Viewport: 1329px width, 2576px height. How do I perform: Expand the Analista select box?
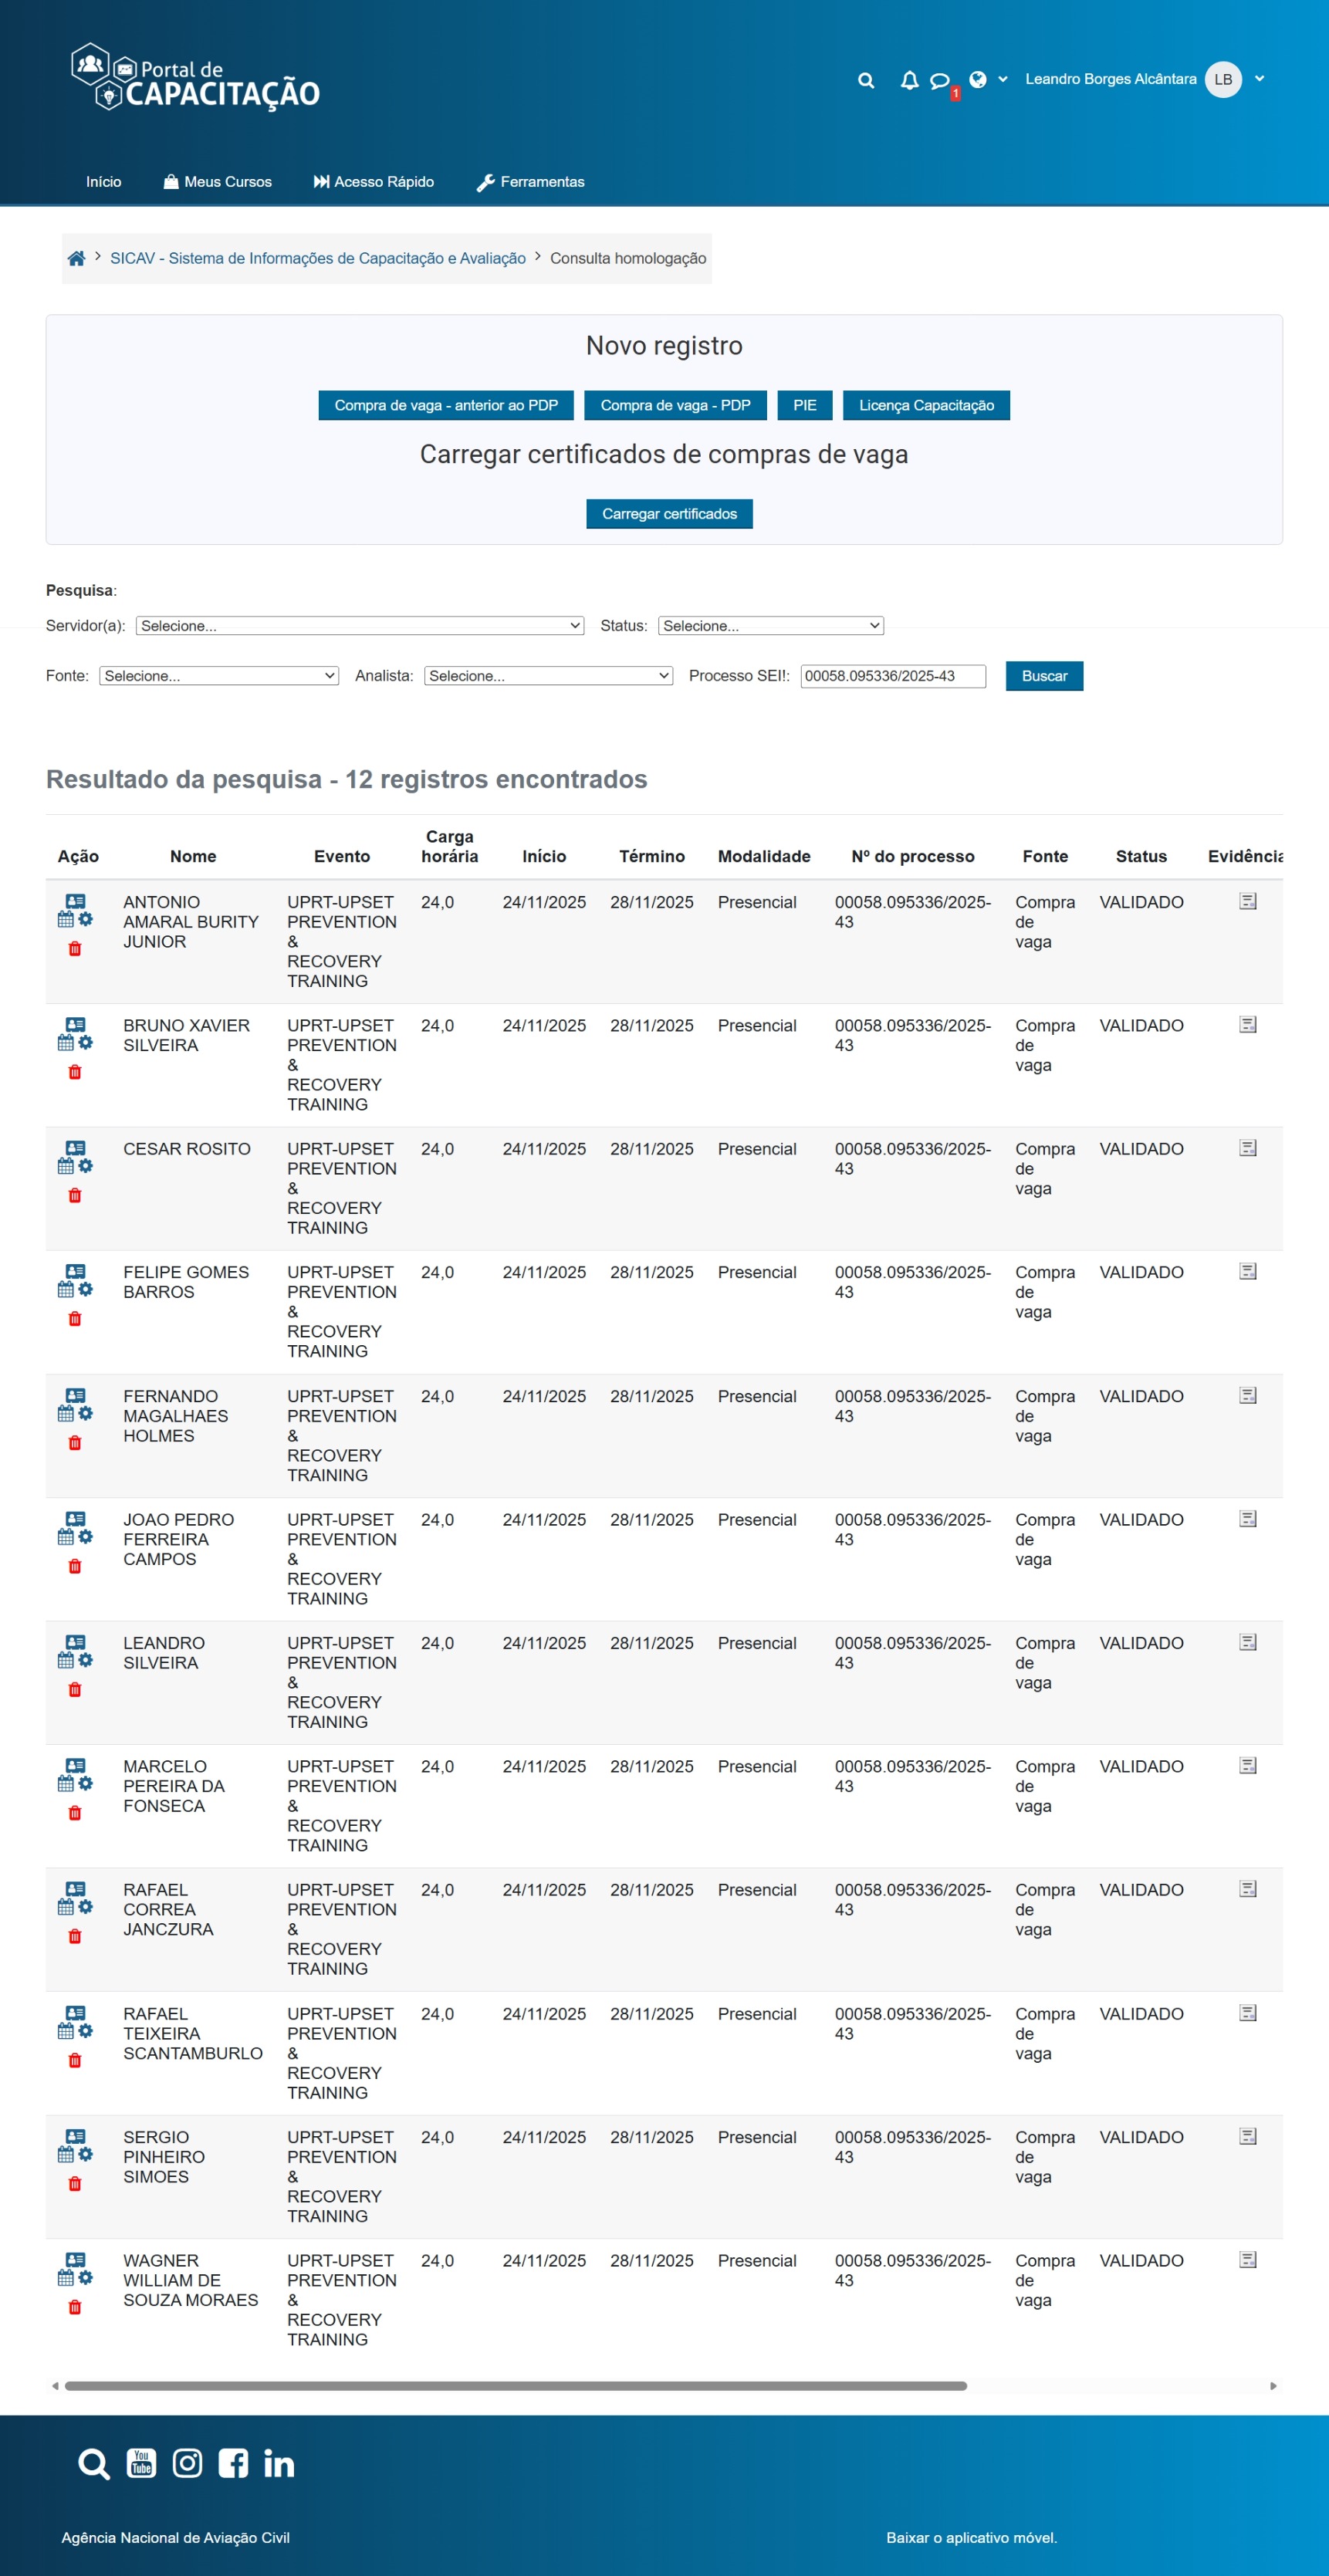pos(548,676)
